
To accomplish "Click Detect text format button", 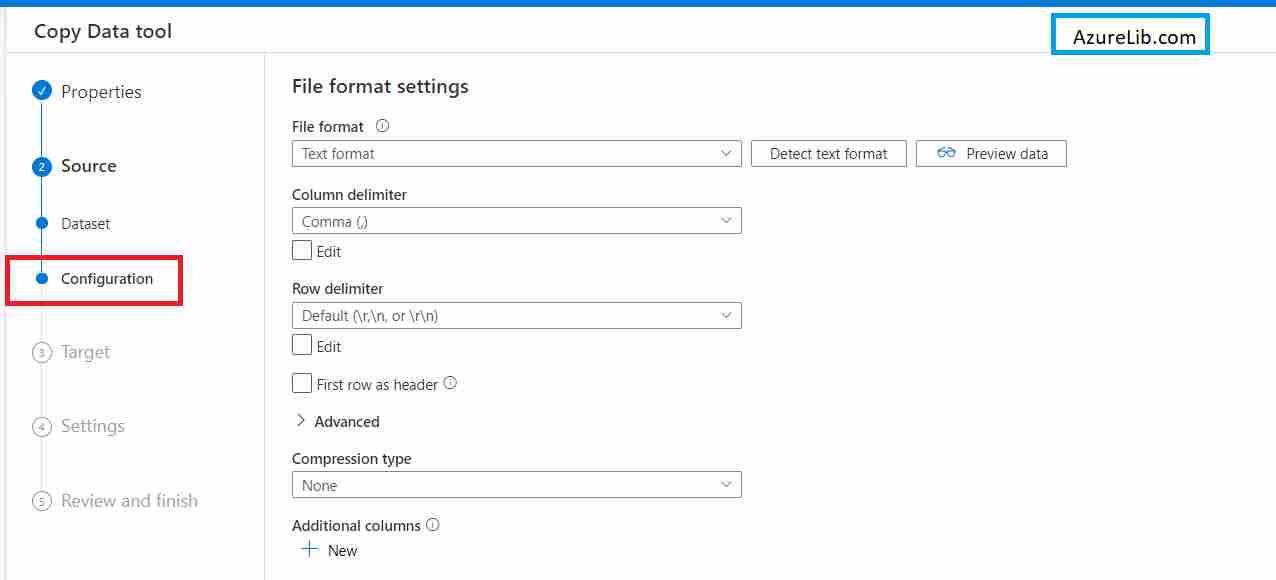I will point(829,153).
